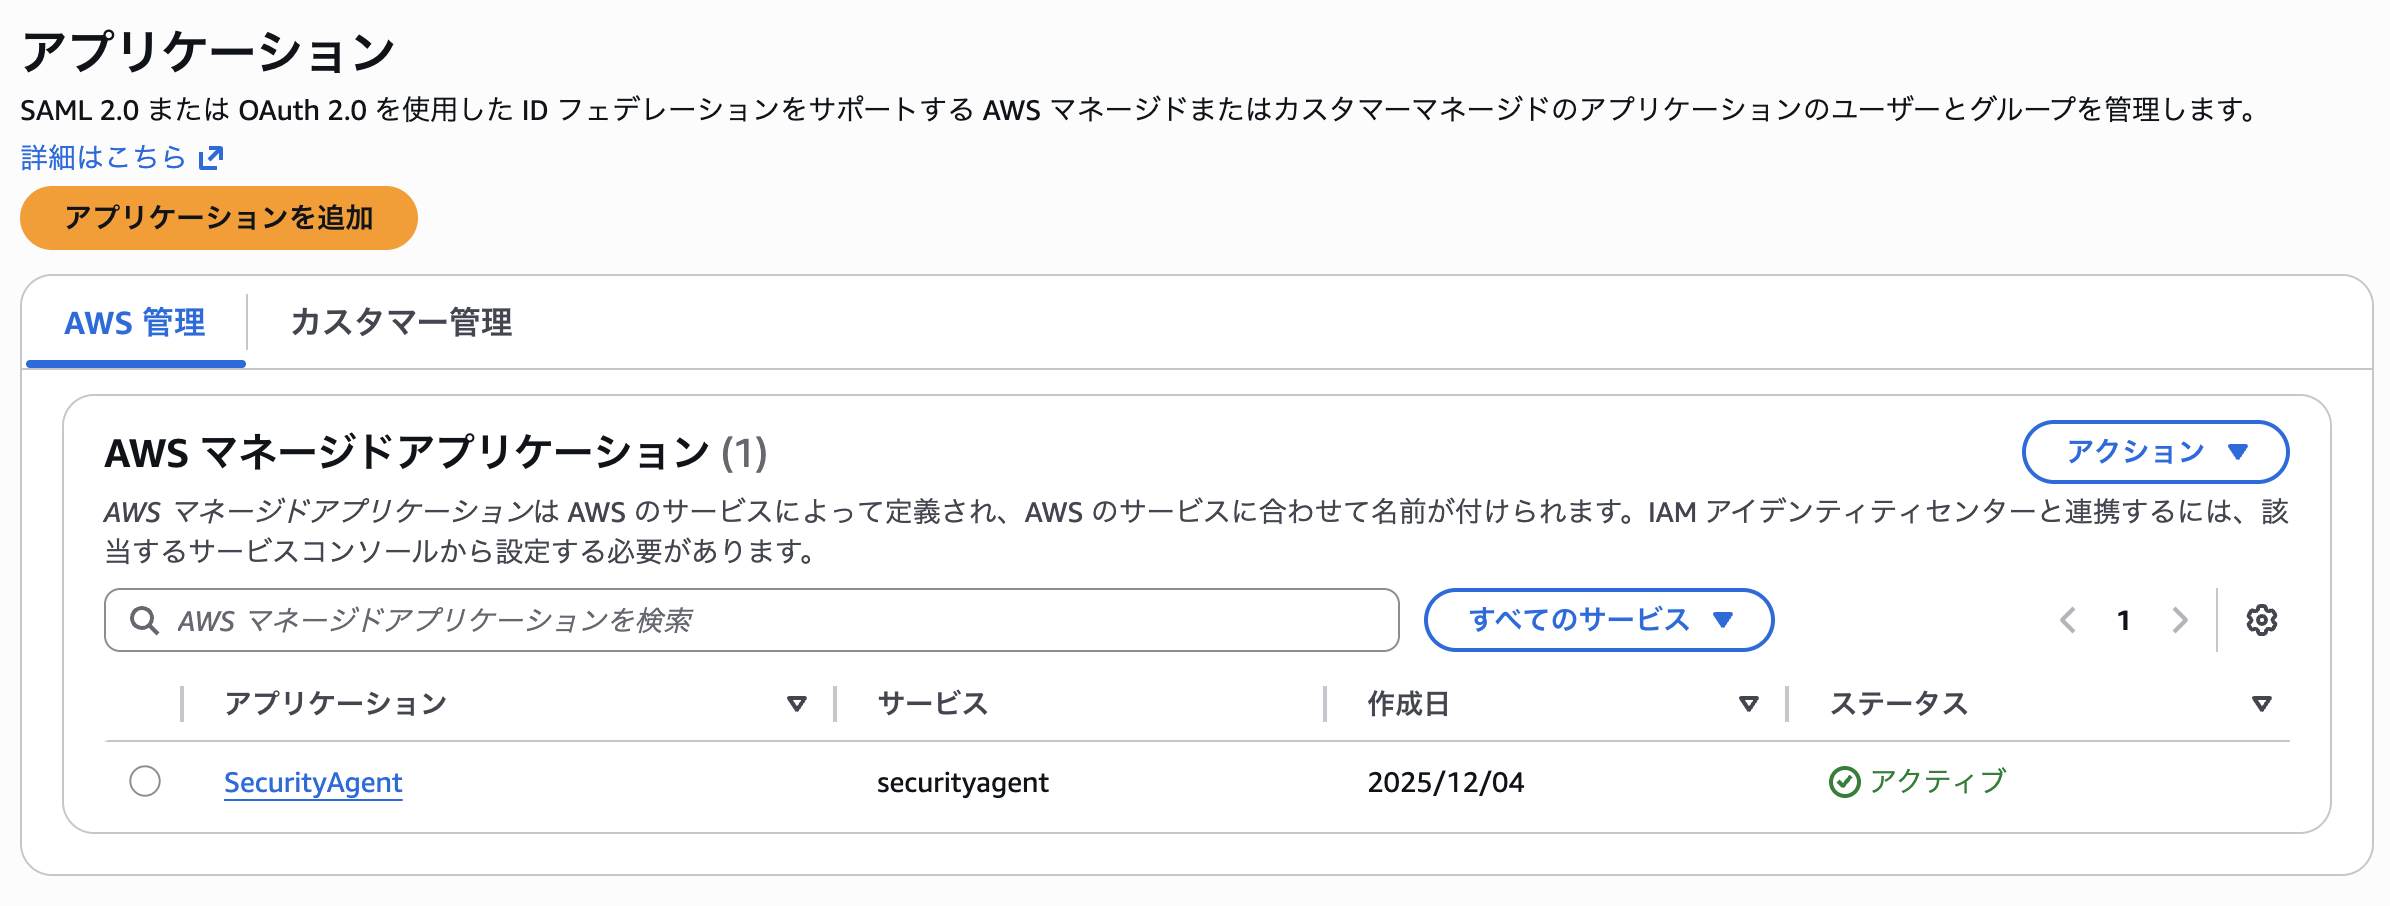Select the SecurityAgent radio button

145,781
